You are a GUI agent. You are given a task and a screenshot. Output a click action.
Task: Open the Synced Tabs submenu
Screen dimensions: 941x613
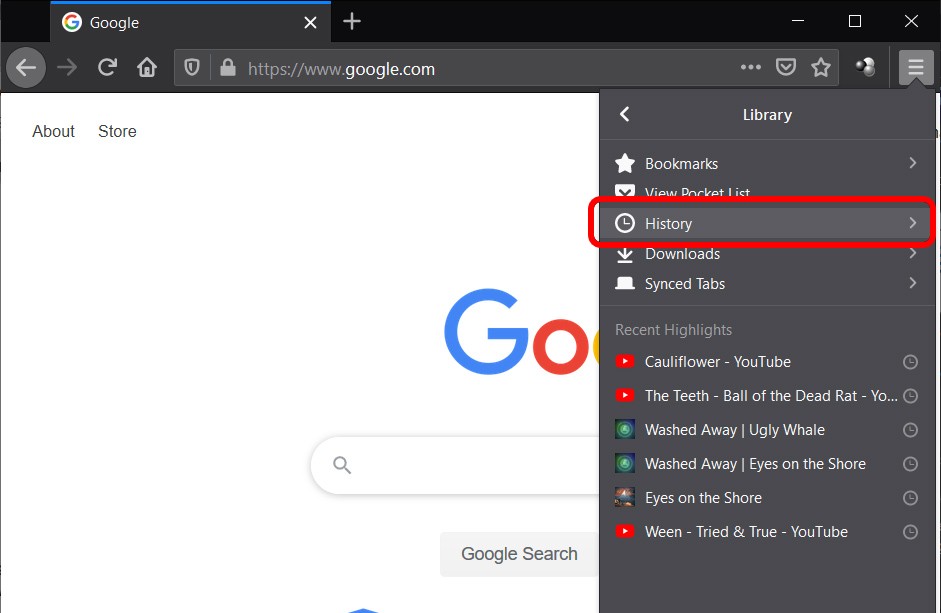click(767, 283)
